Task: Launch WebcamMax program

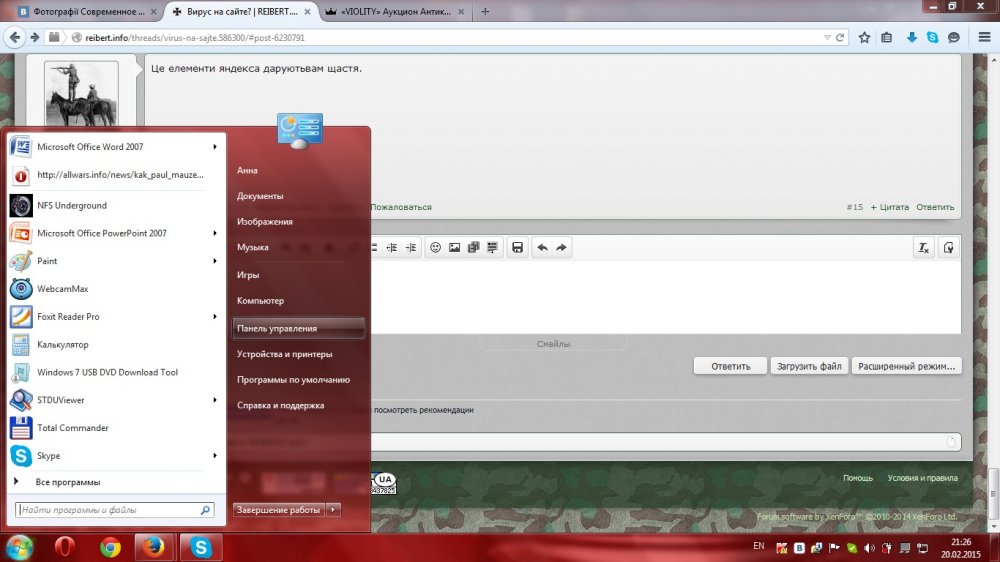Action: coord(115,289)
